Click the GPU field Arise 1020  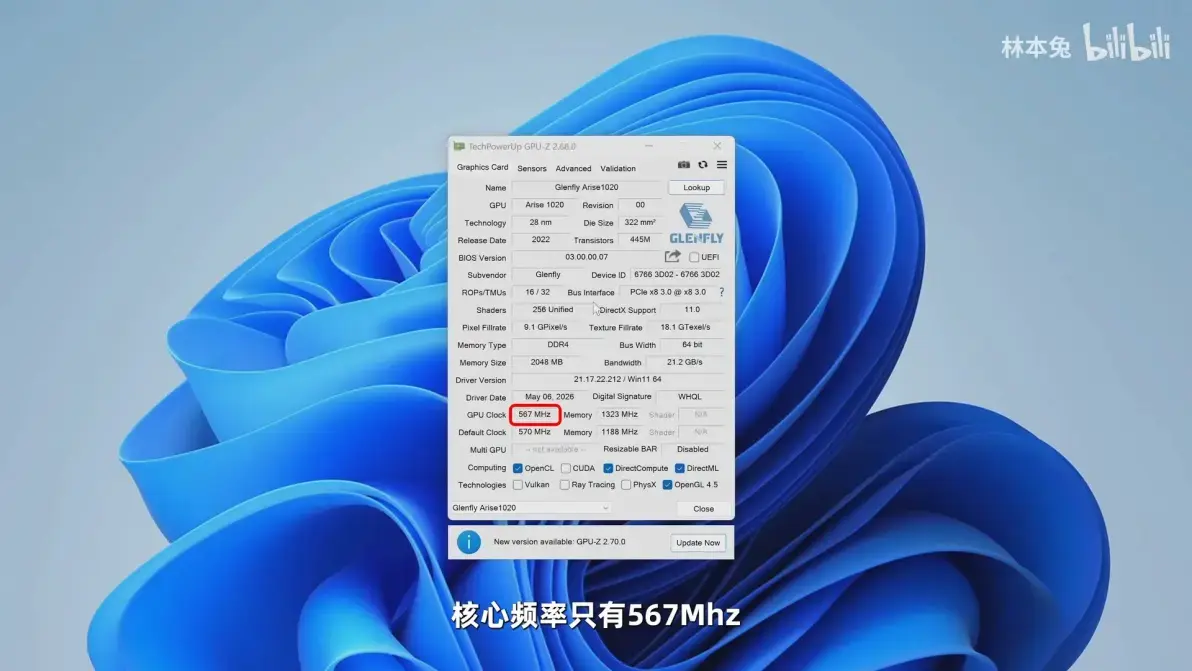(544, 205)
